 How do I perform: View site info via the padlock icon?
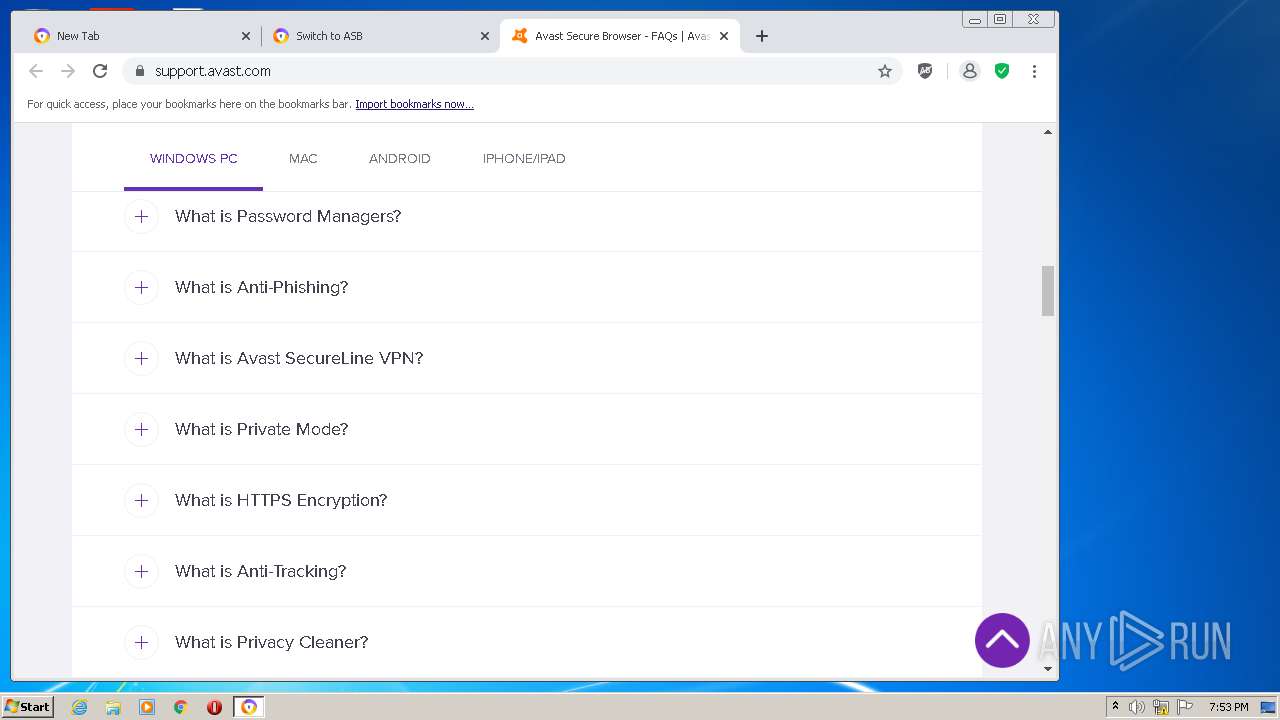click(140, 71)
